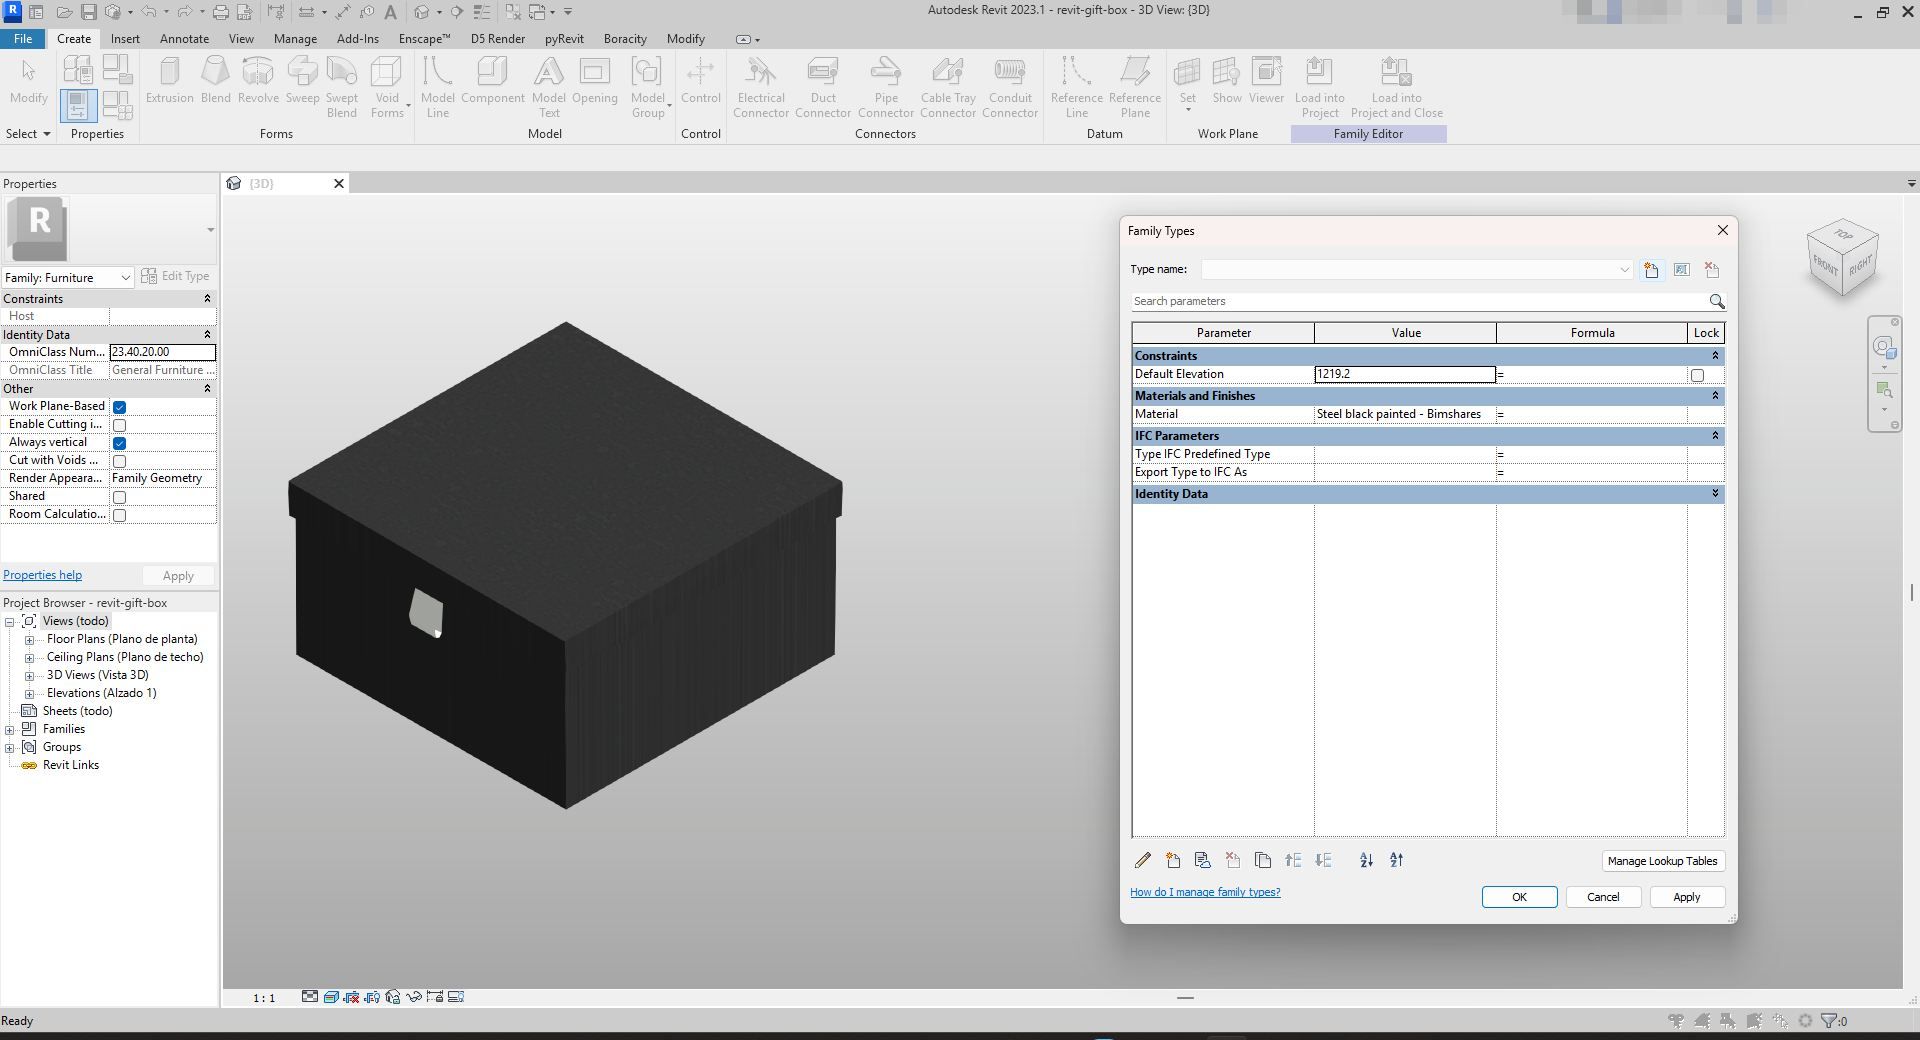The image size is (1920, 1040).
Task: Open the Model Line tool
Action: tap(437, 88)
